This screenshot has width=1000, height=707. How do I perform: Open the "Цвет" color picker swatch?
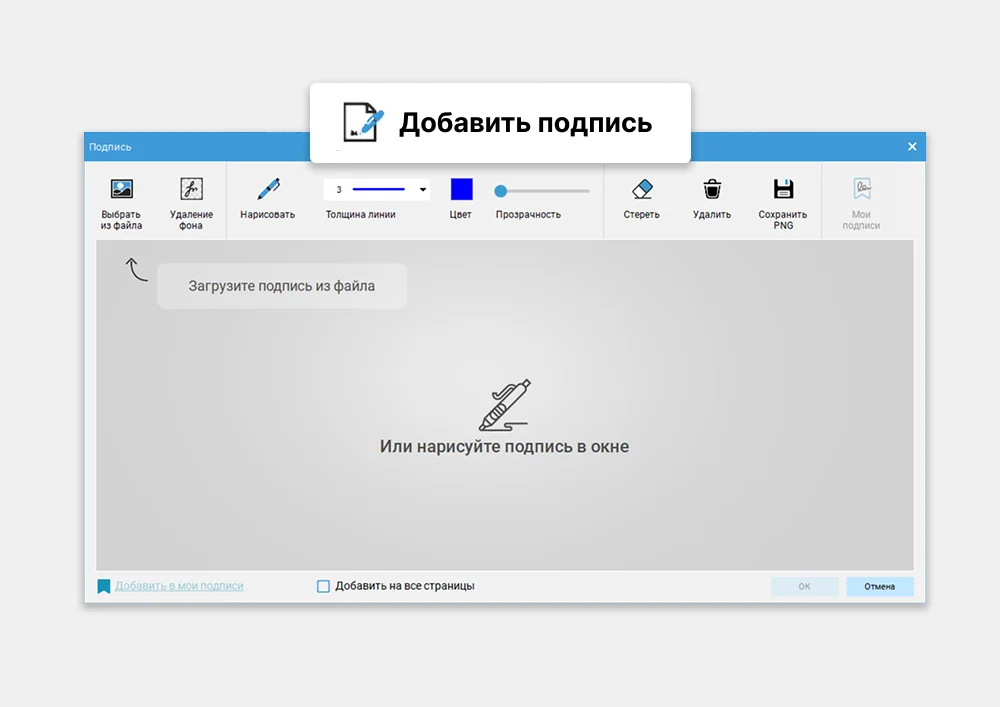[x=460, y=189]
